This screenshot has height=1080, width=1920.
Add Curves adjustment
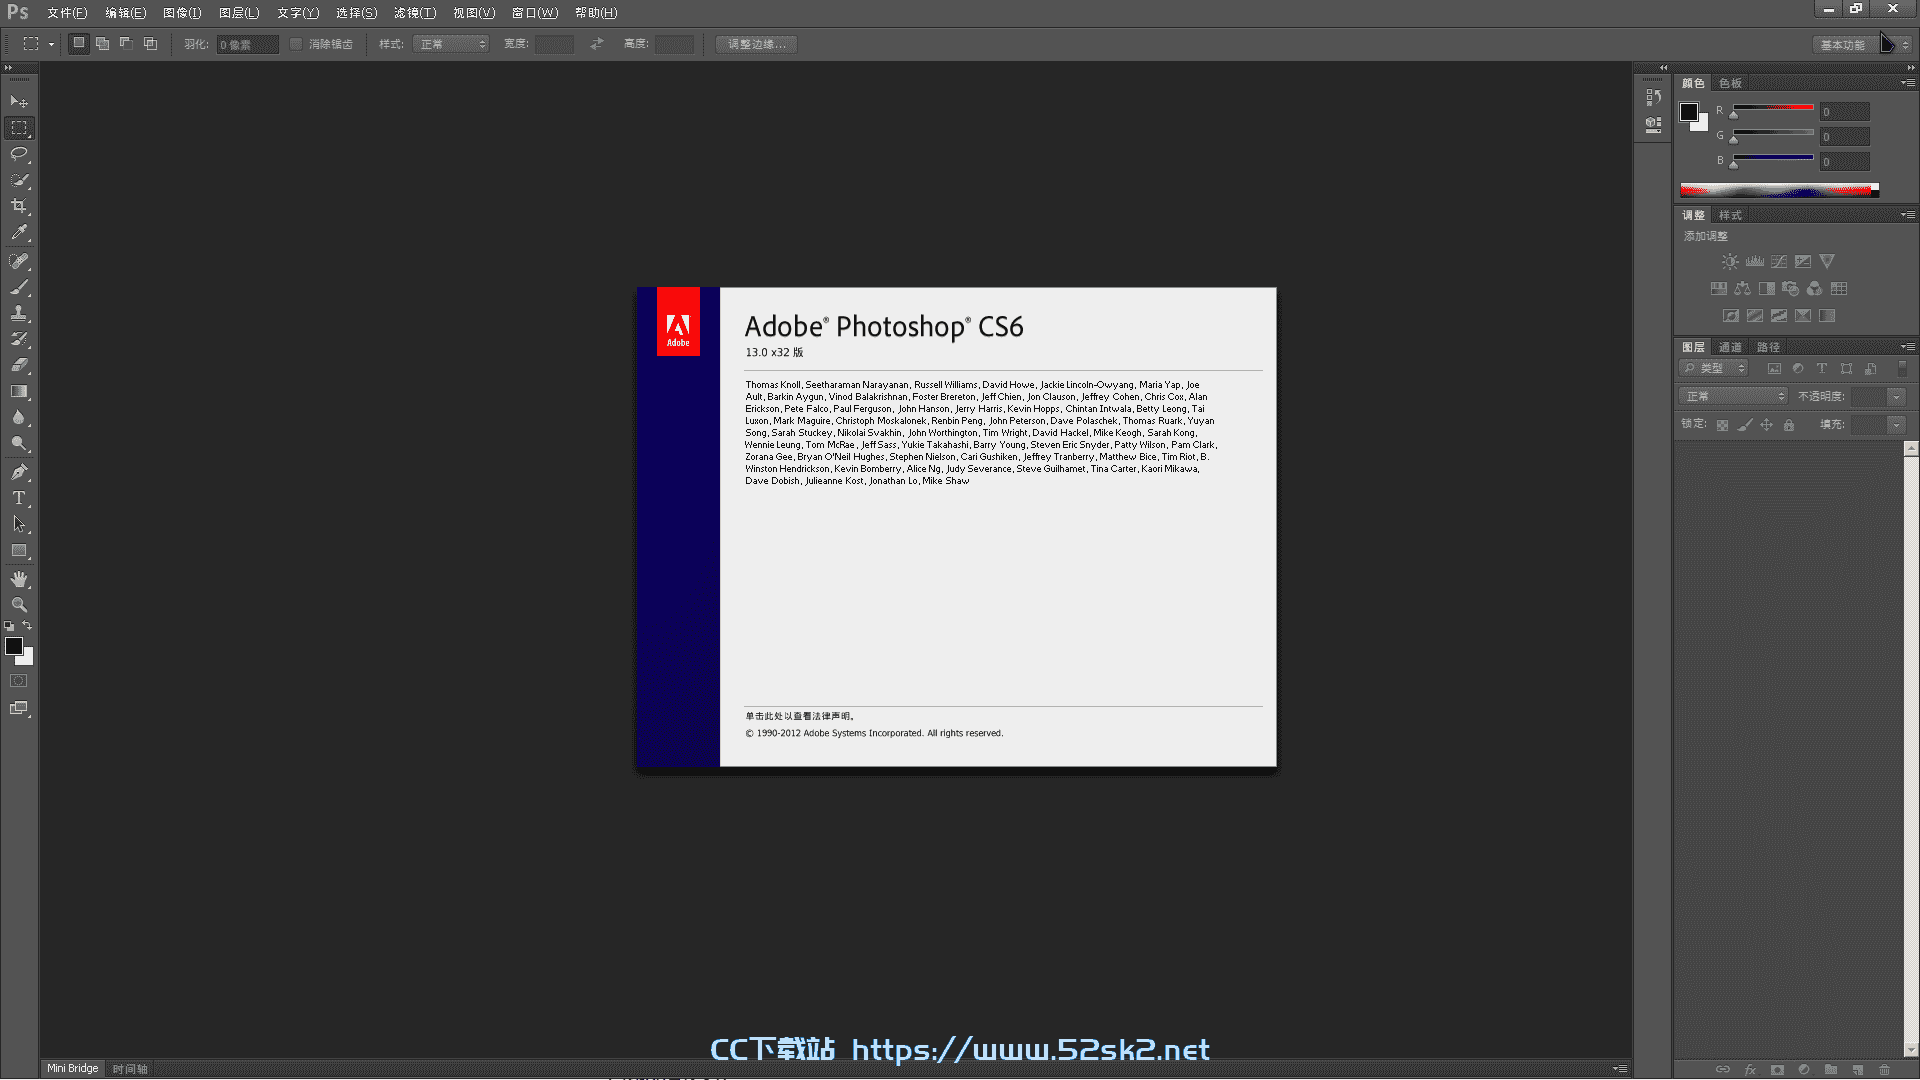coord(1779,261)
